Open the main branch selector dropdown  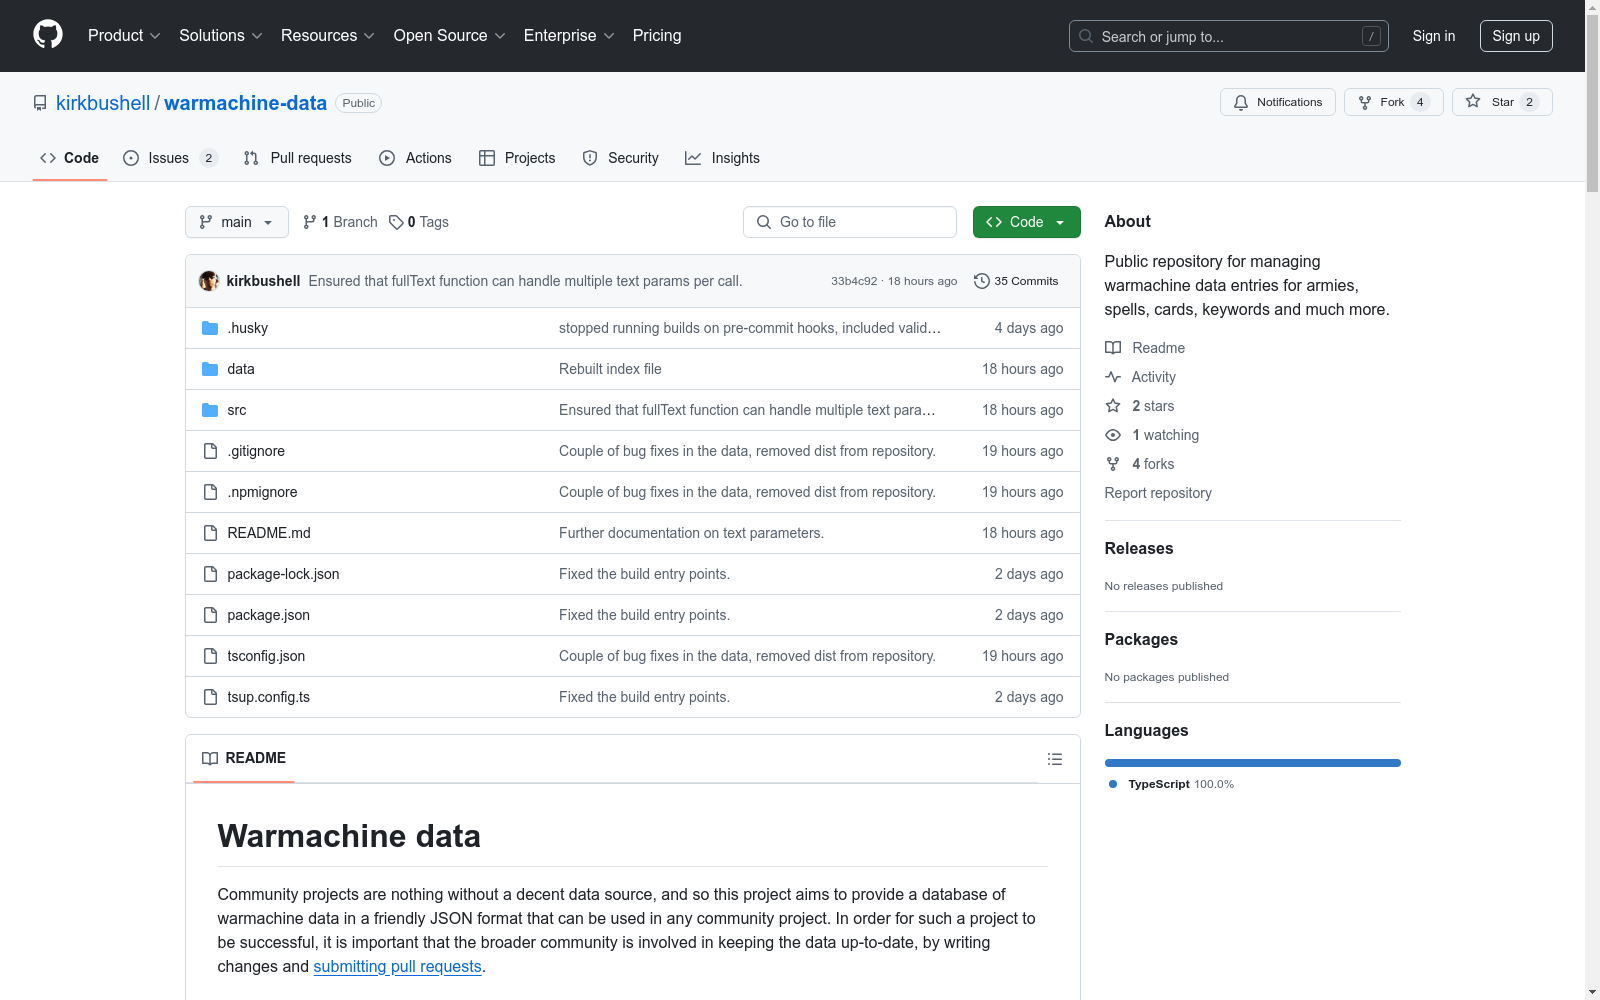[237, 222]
